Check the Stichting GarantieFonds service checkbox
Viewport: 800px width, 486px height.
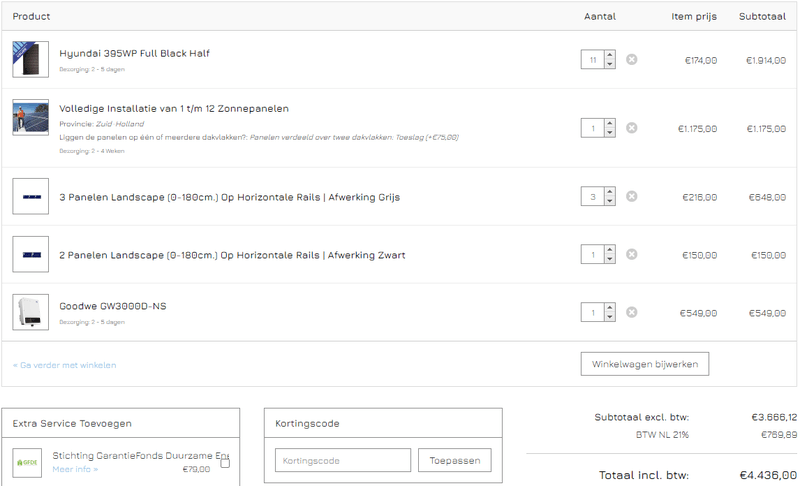225,463
